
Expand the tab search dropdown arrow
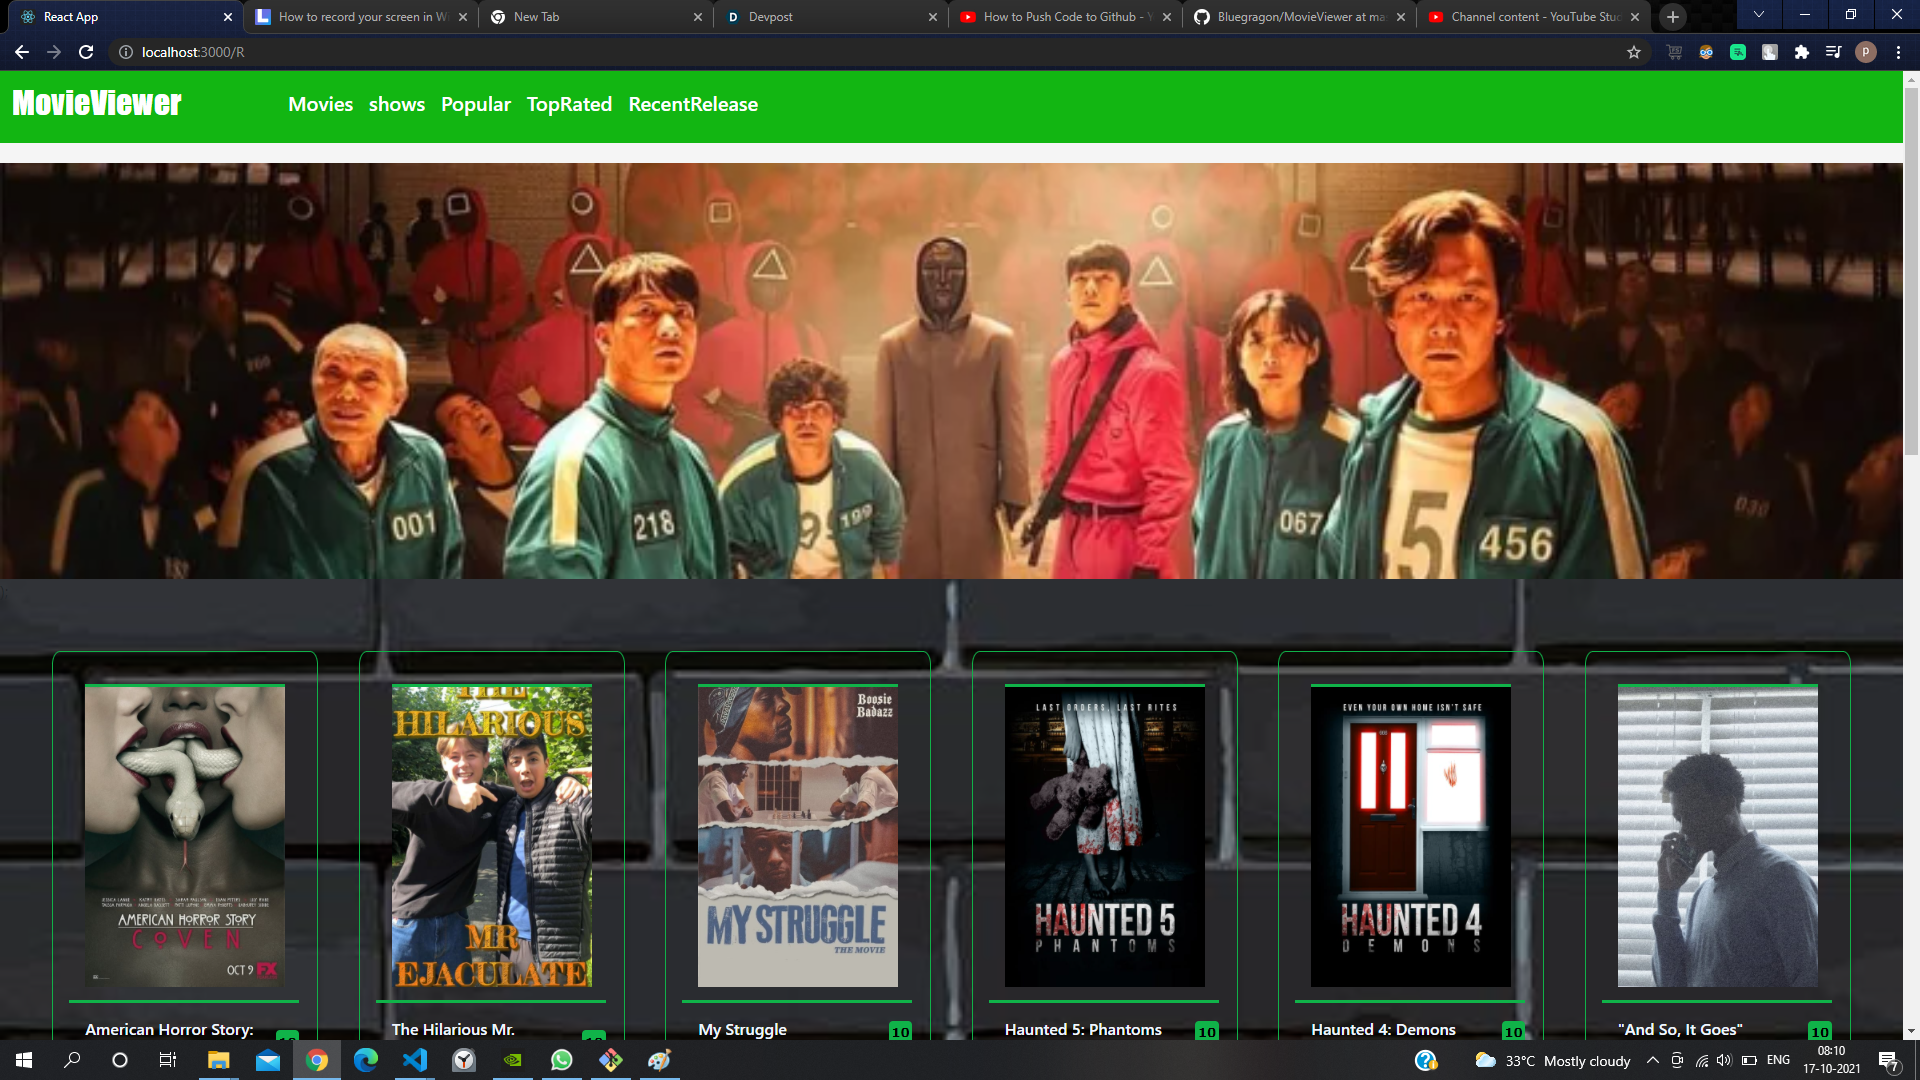click(1759, 15)
